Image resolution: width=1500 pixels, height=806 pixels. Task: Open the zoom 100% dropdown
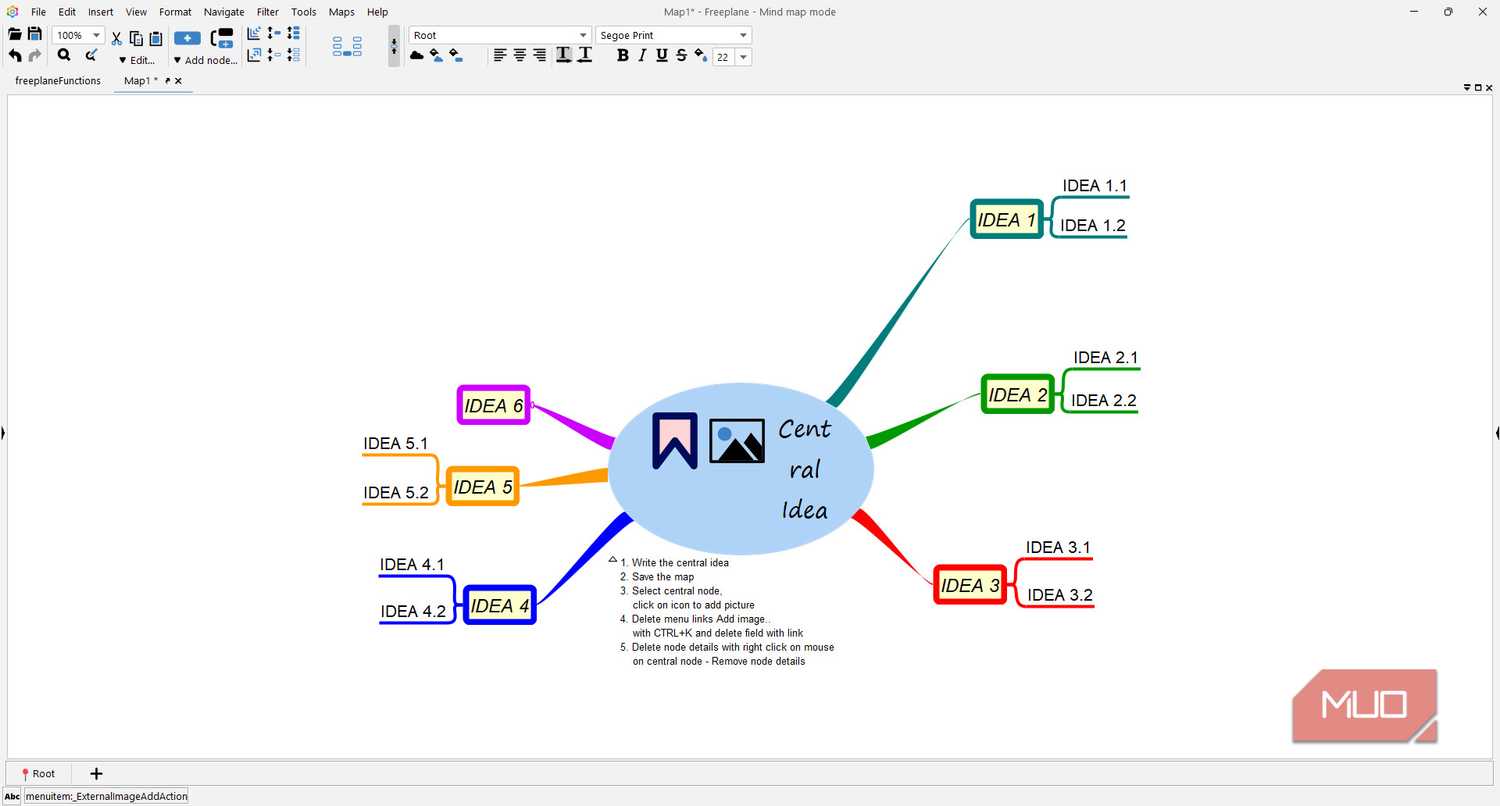click(x=96, y=35)
